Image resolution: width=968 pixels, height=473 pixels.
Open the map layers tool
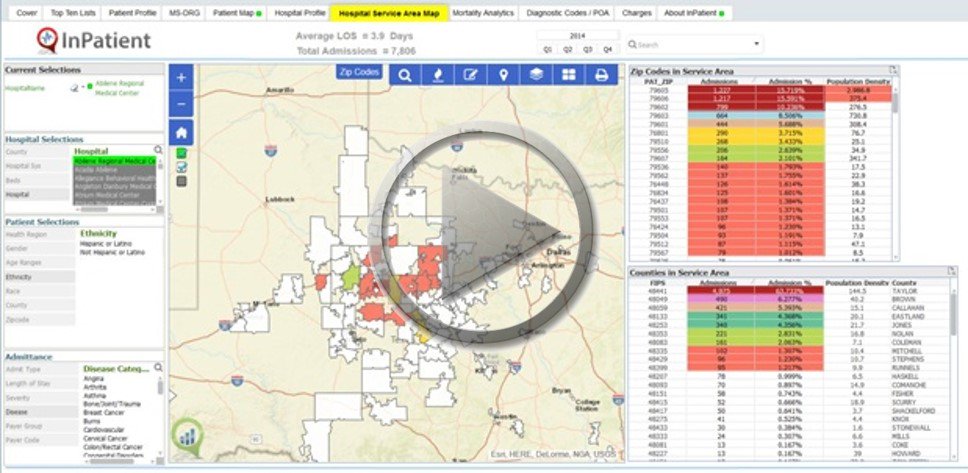[x=536, y=75]
